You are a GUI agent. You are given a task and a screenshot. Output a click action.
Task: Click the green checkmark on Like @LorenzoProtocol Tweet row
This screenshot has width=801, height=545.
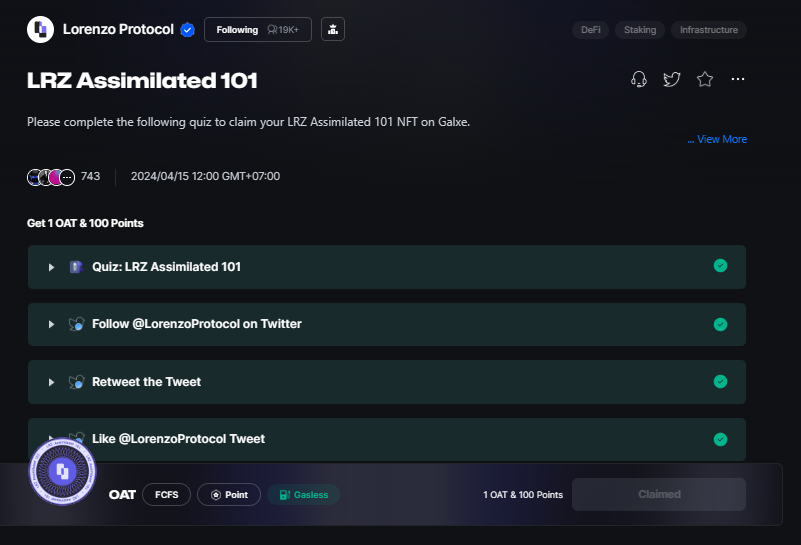(x=720, y=439)
